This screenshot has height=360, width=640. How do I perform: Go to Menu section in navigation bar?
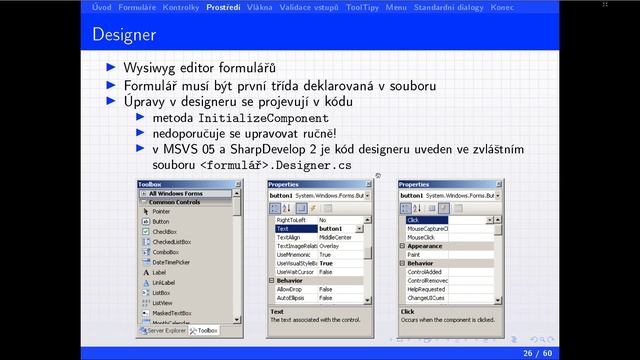tap(396, 7)
